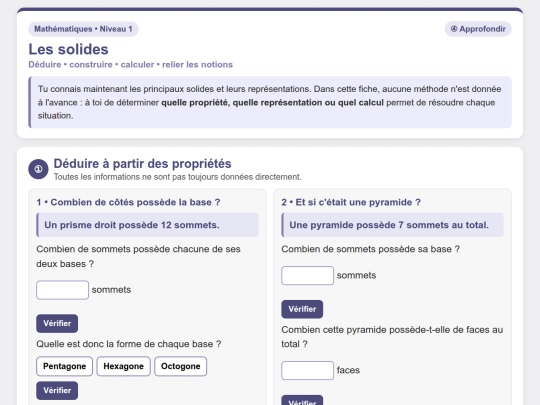This screenshot has height=405, width=540.
Task: Click the question "Combien de sommets possède sa base ?"
Action: point(370,249)
